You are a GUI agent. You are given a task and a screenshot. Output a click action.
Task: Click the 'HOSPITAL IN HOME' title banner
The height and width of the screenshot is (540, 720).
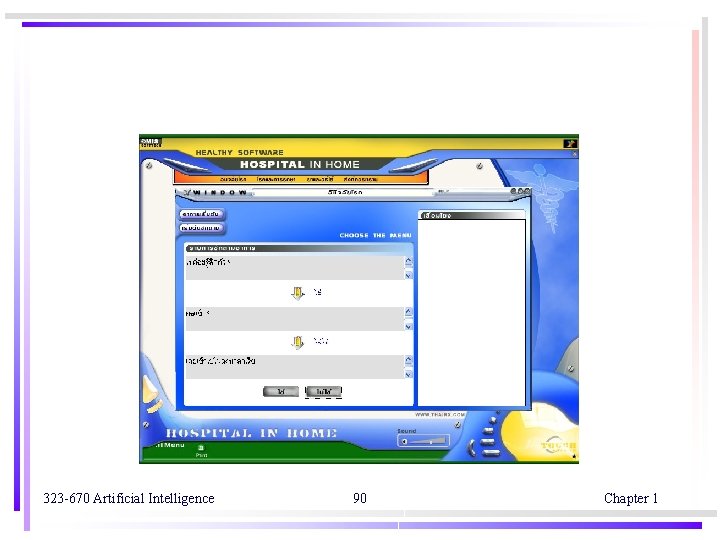pyautogui.click(x=299, y=164)
